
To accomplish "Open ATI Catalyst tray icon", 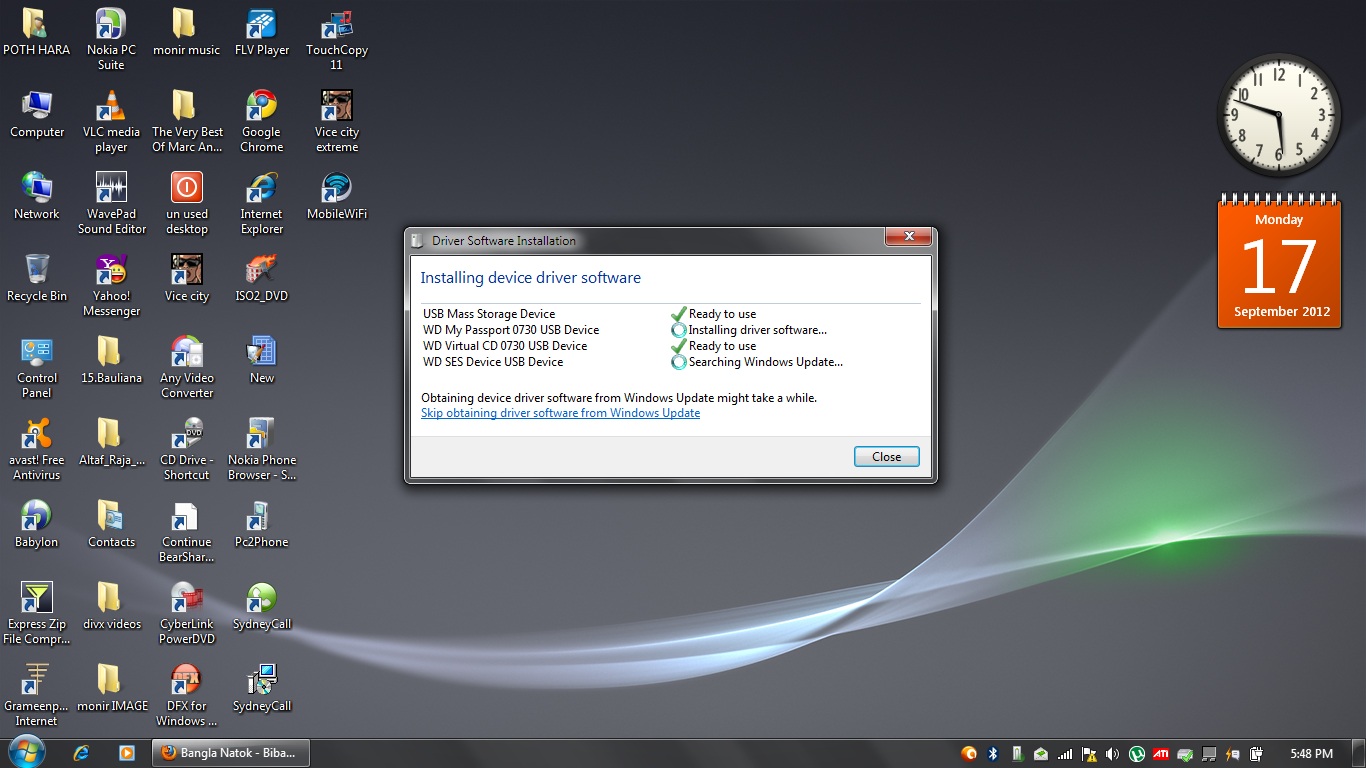I will 1161,754.
